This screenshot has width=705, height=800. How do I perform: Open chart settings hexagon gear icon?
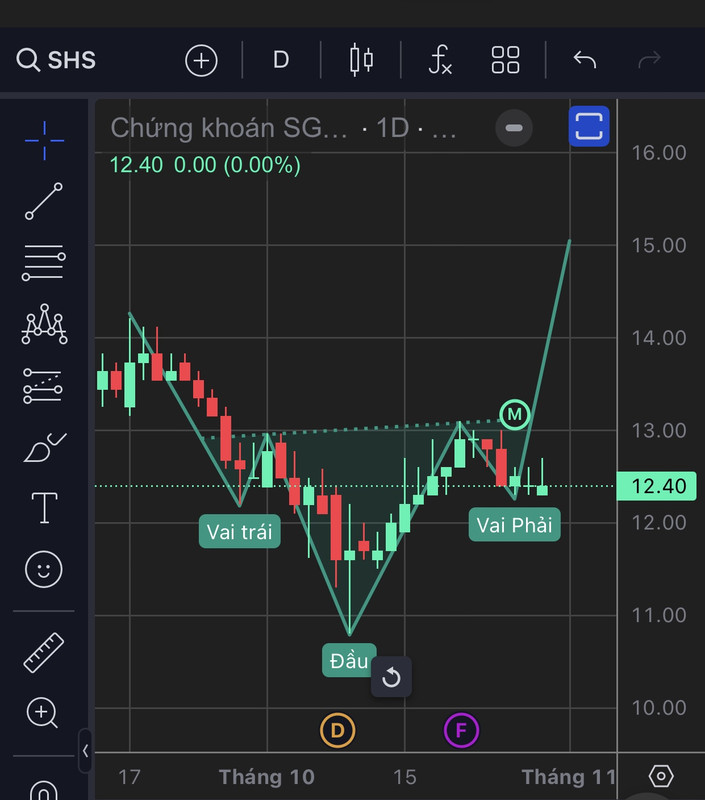pos(661,776)
